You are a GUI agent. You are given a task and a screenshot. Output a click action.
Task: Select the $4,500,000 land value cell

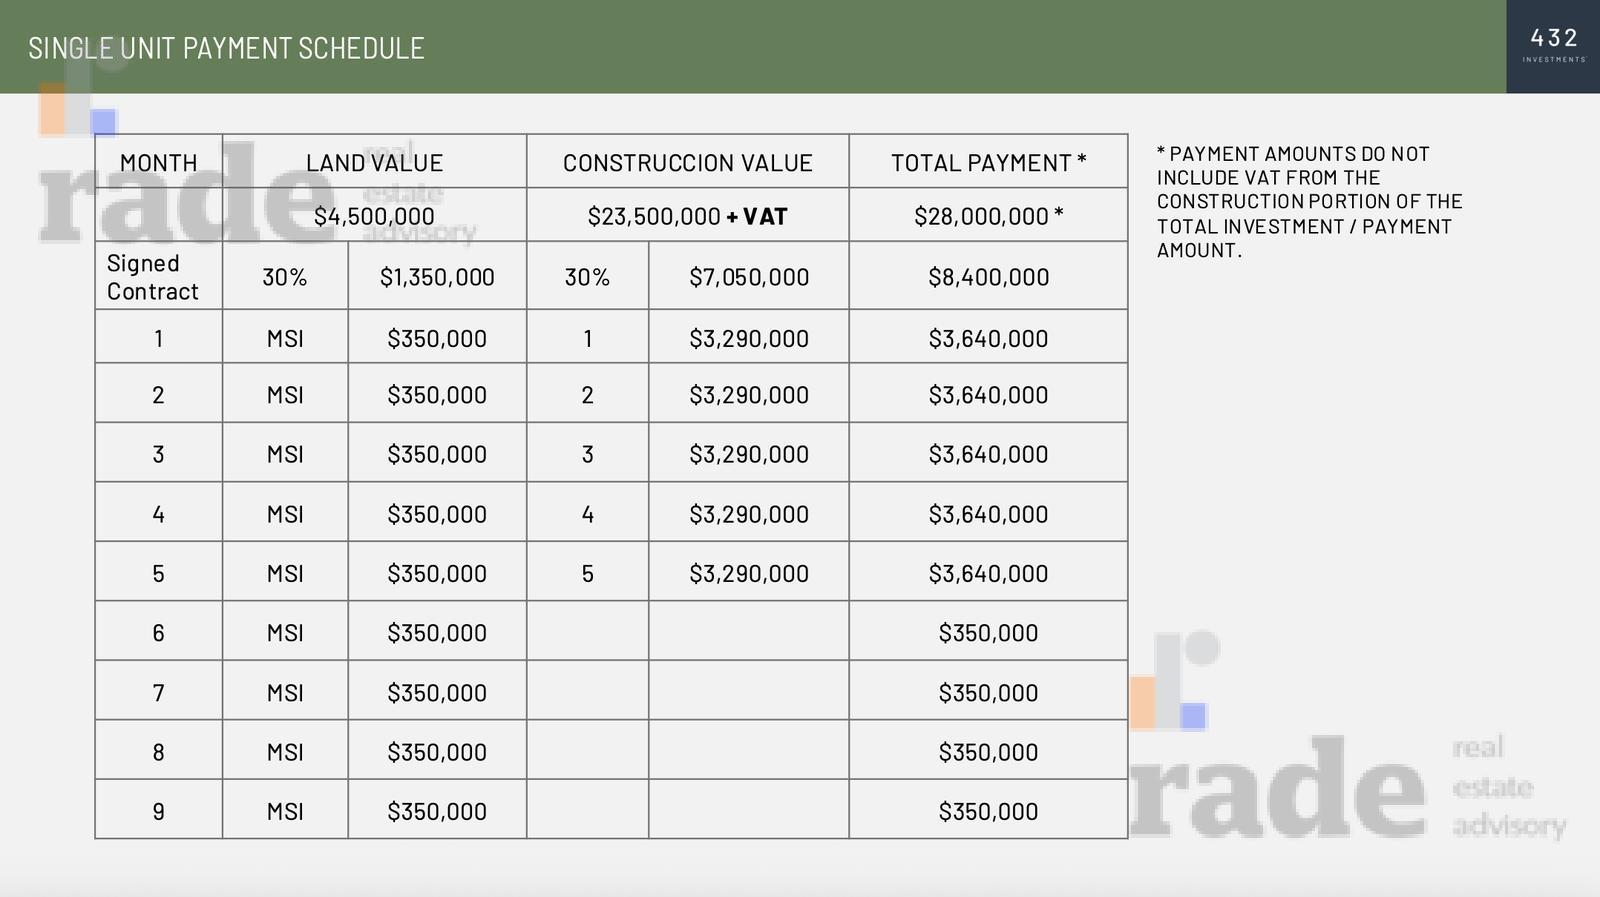point(374,215)
